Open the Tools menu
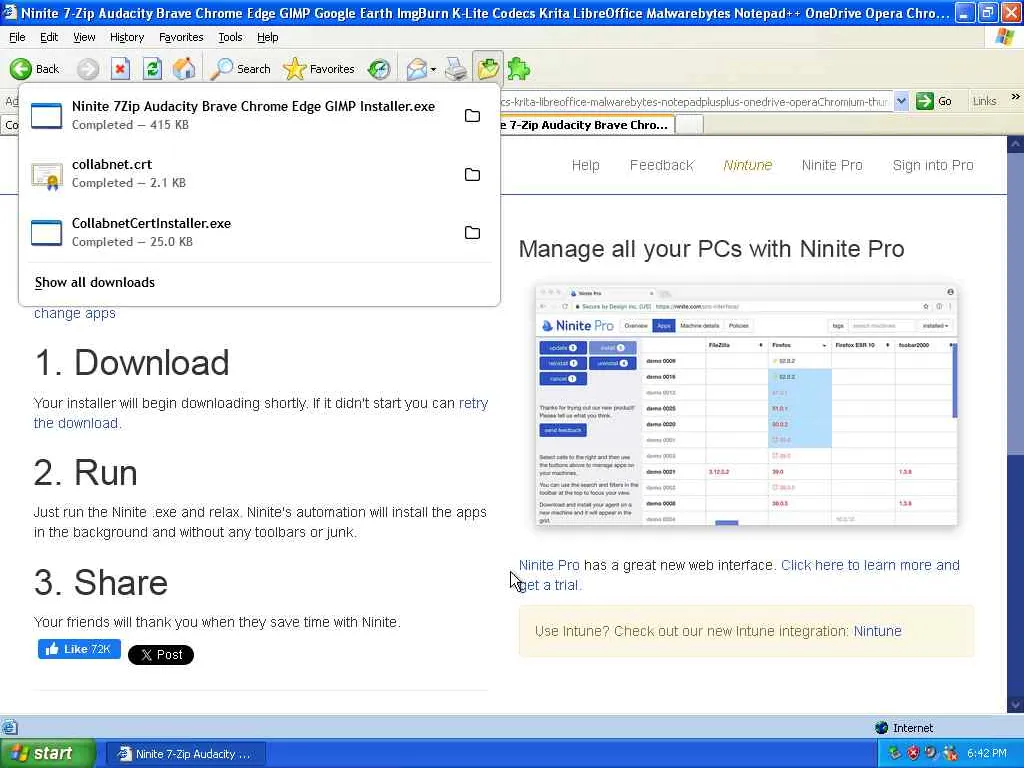The width and height of the screenshot is (1024, 768). point(230,37)
